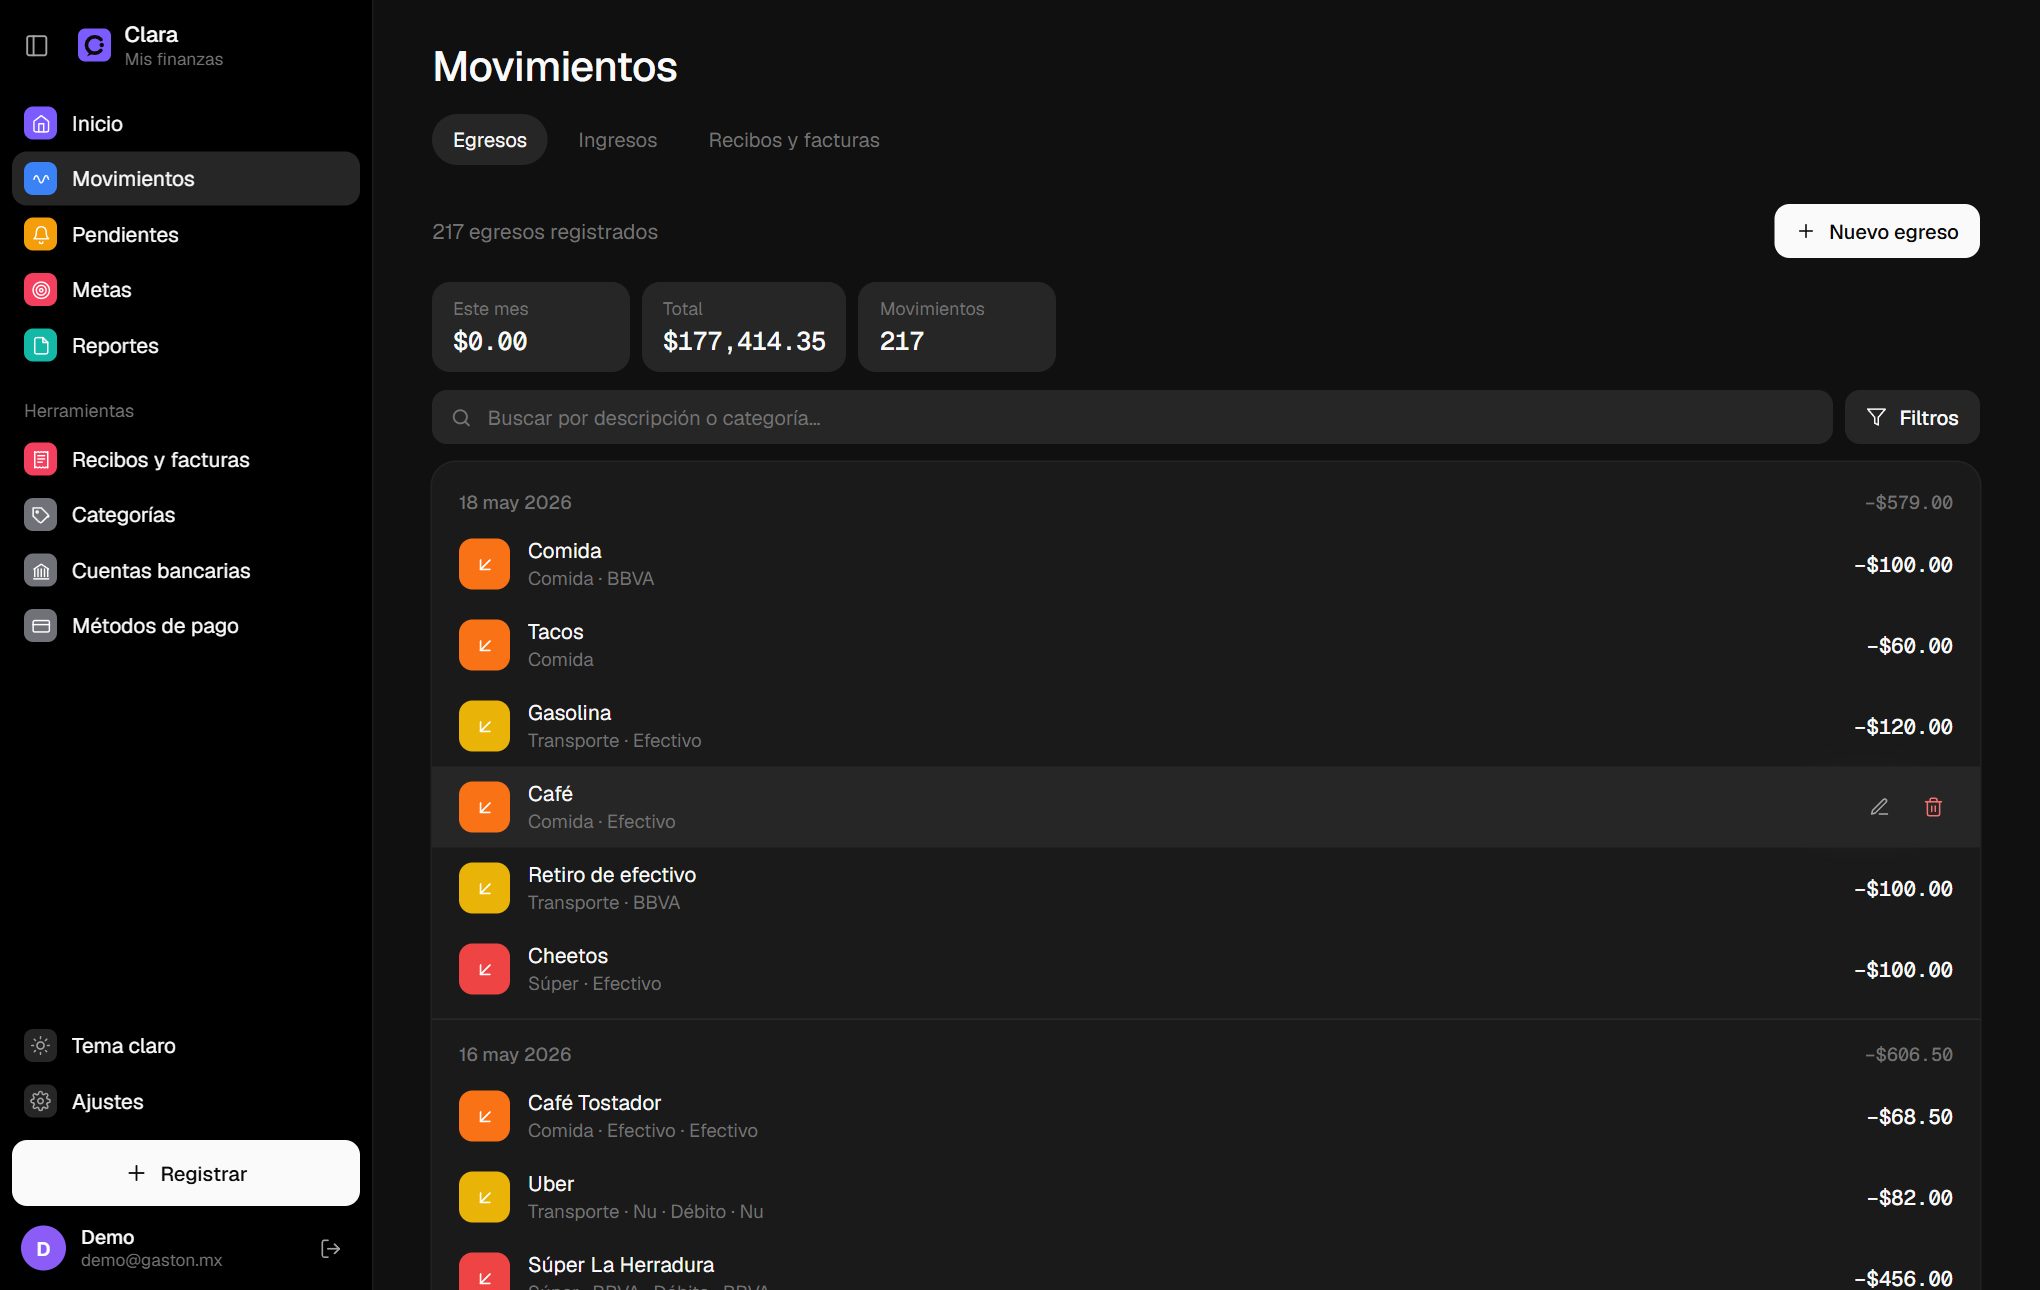Click the Ajustes gear icon
Image resolution: width=2040 pixels, height=1290 pixels.
coord(41,1101)
